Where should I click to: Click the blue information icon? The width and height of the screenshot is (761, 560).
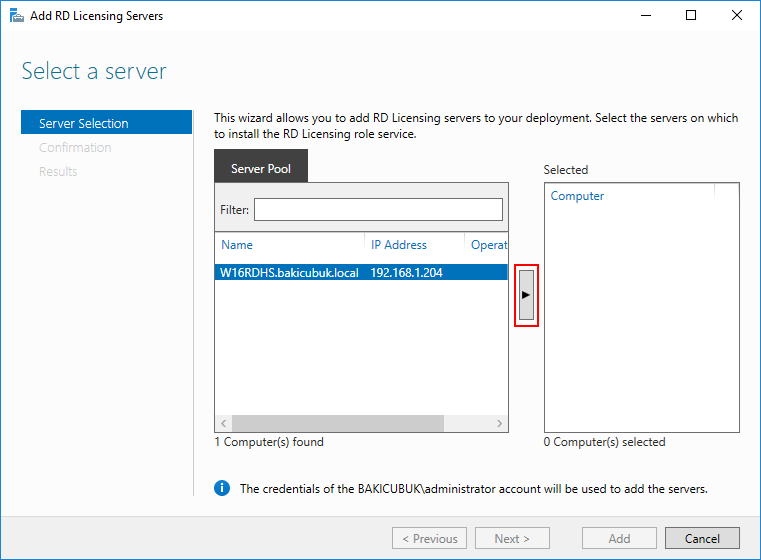coord(222,488)
